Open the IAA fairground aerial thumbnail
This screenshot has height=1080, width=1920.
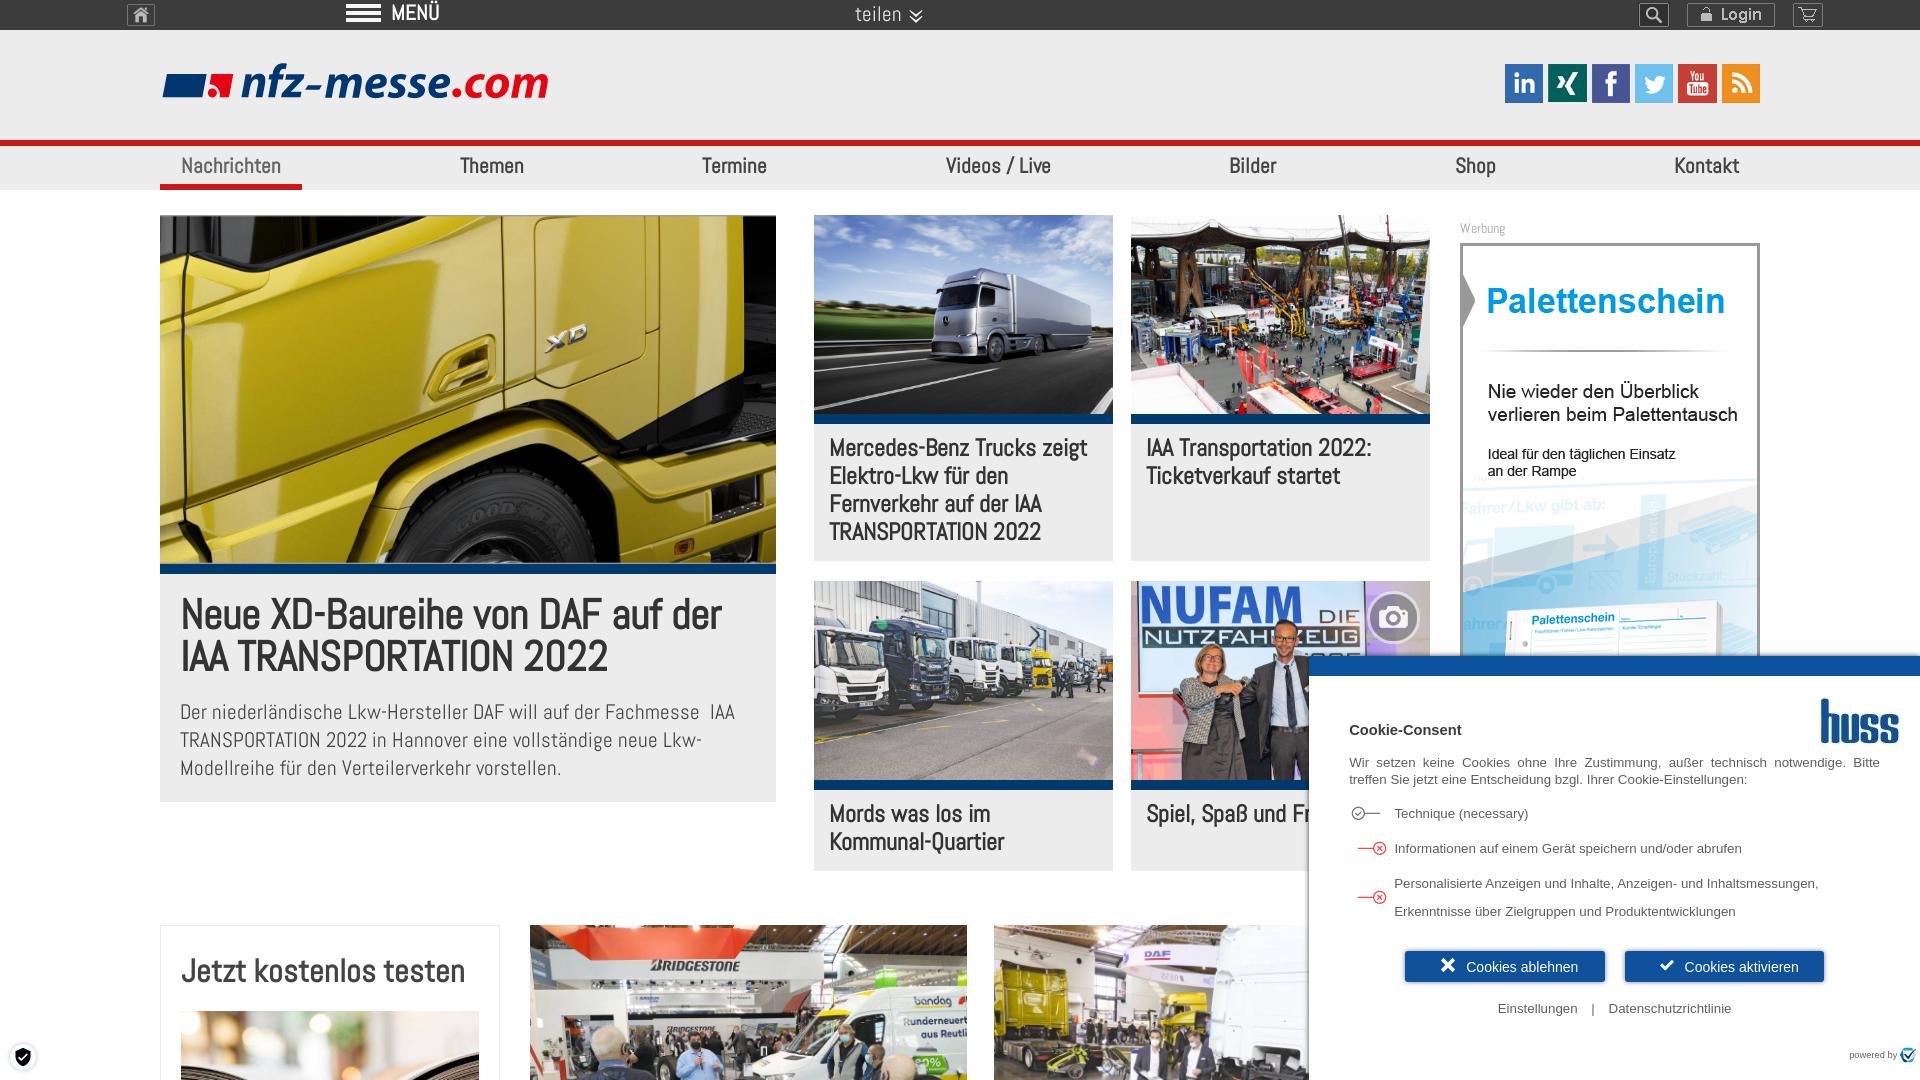tap(1280, 314)
